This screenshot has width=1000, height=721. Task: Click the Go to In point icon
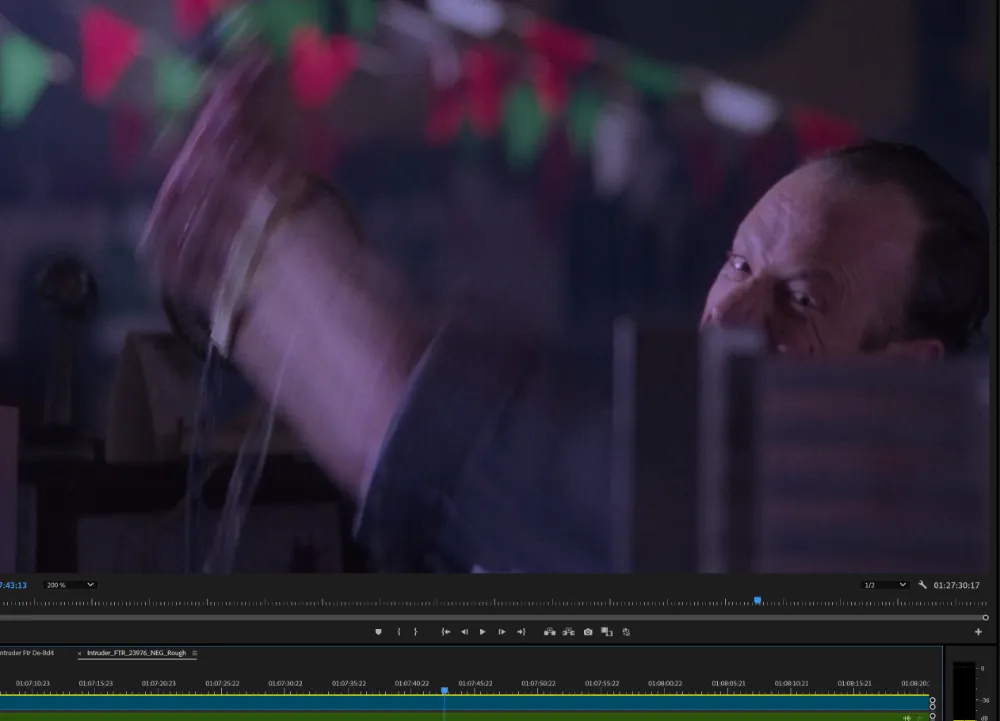[446, 632]
